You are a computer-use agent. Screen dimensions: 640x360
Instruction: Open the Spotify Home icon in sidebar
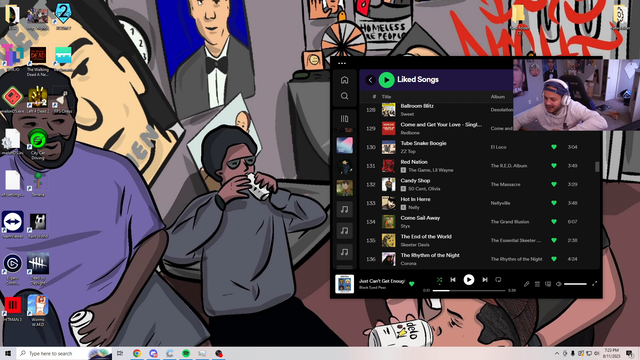pyautogui.click(x=344, y=80)
